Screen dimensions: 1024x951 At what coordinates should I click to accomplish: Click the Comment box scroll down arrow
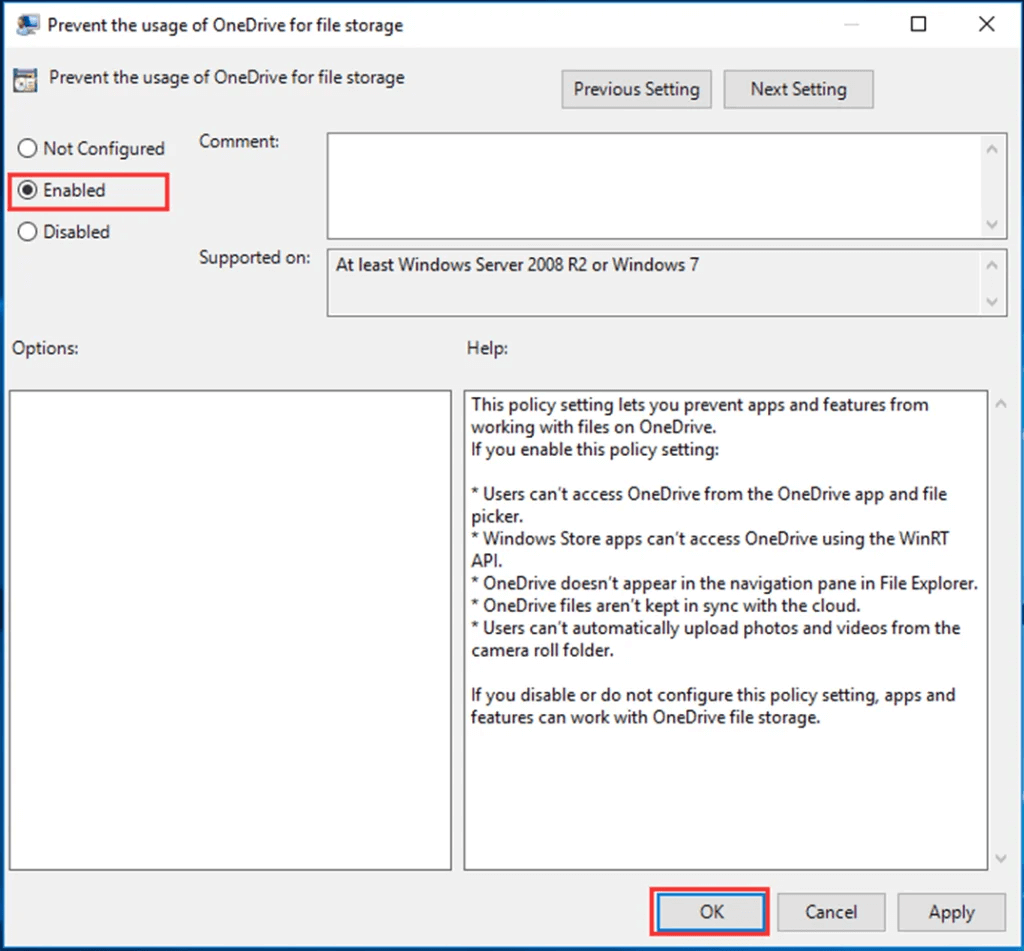992,224
